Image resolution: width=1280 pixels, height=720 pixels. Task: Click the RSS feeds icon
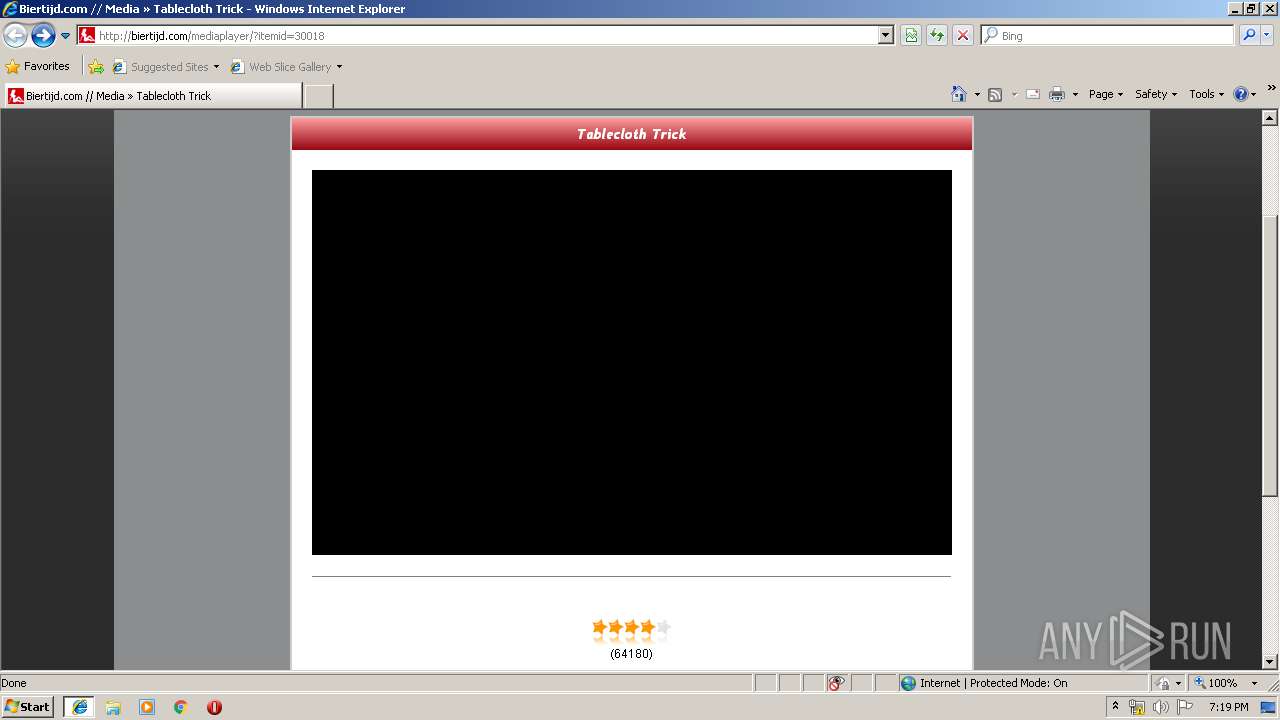pyautogui.click(x=995, y=94)
